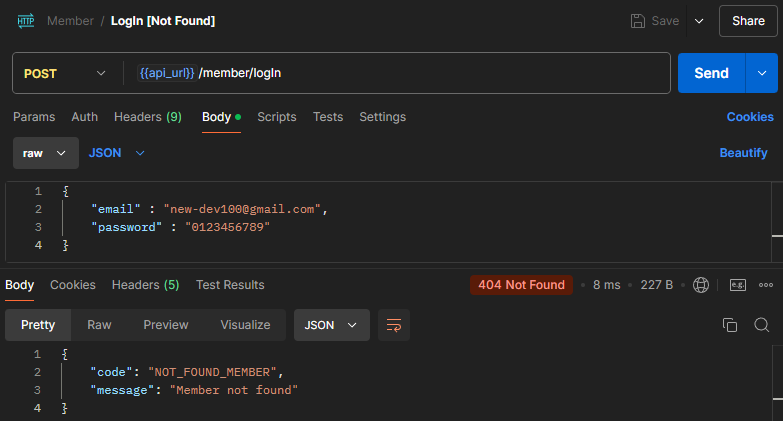Click the "0123456789" password value

[228, 227]
